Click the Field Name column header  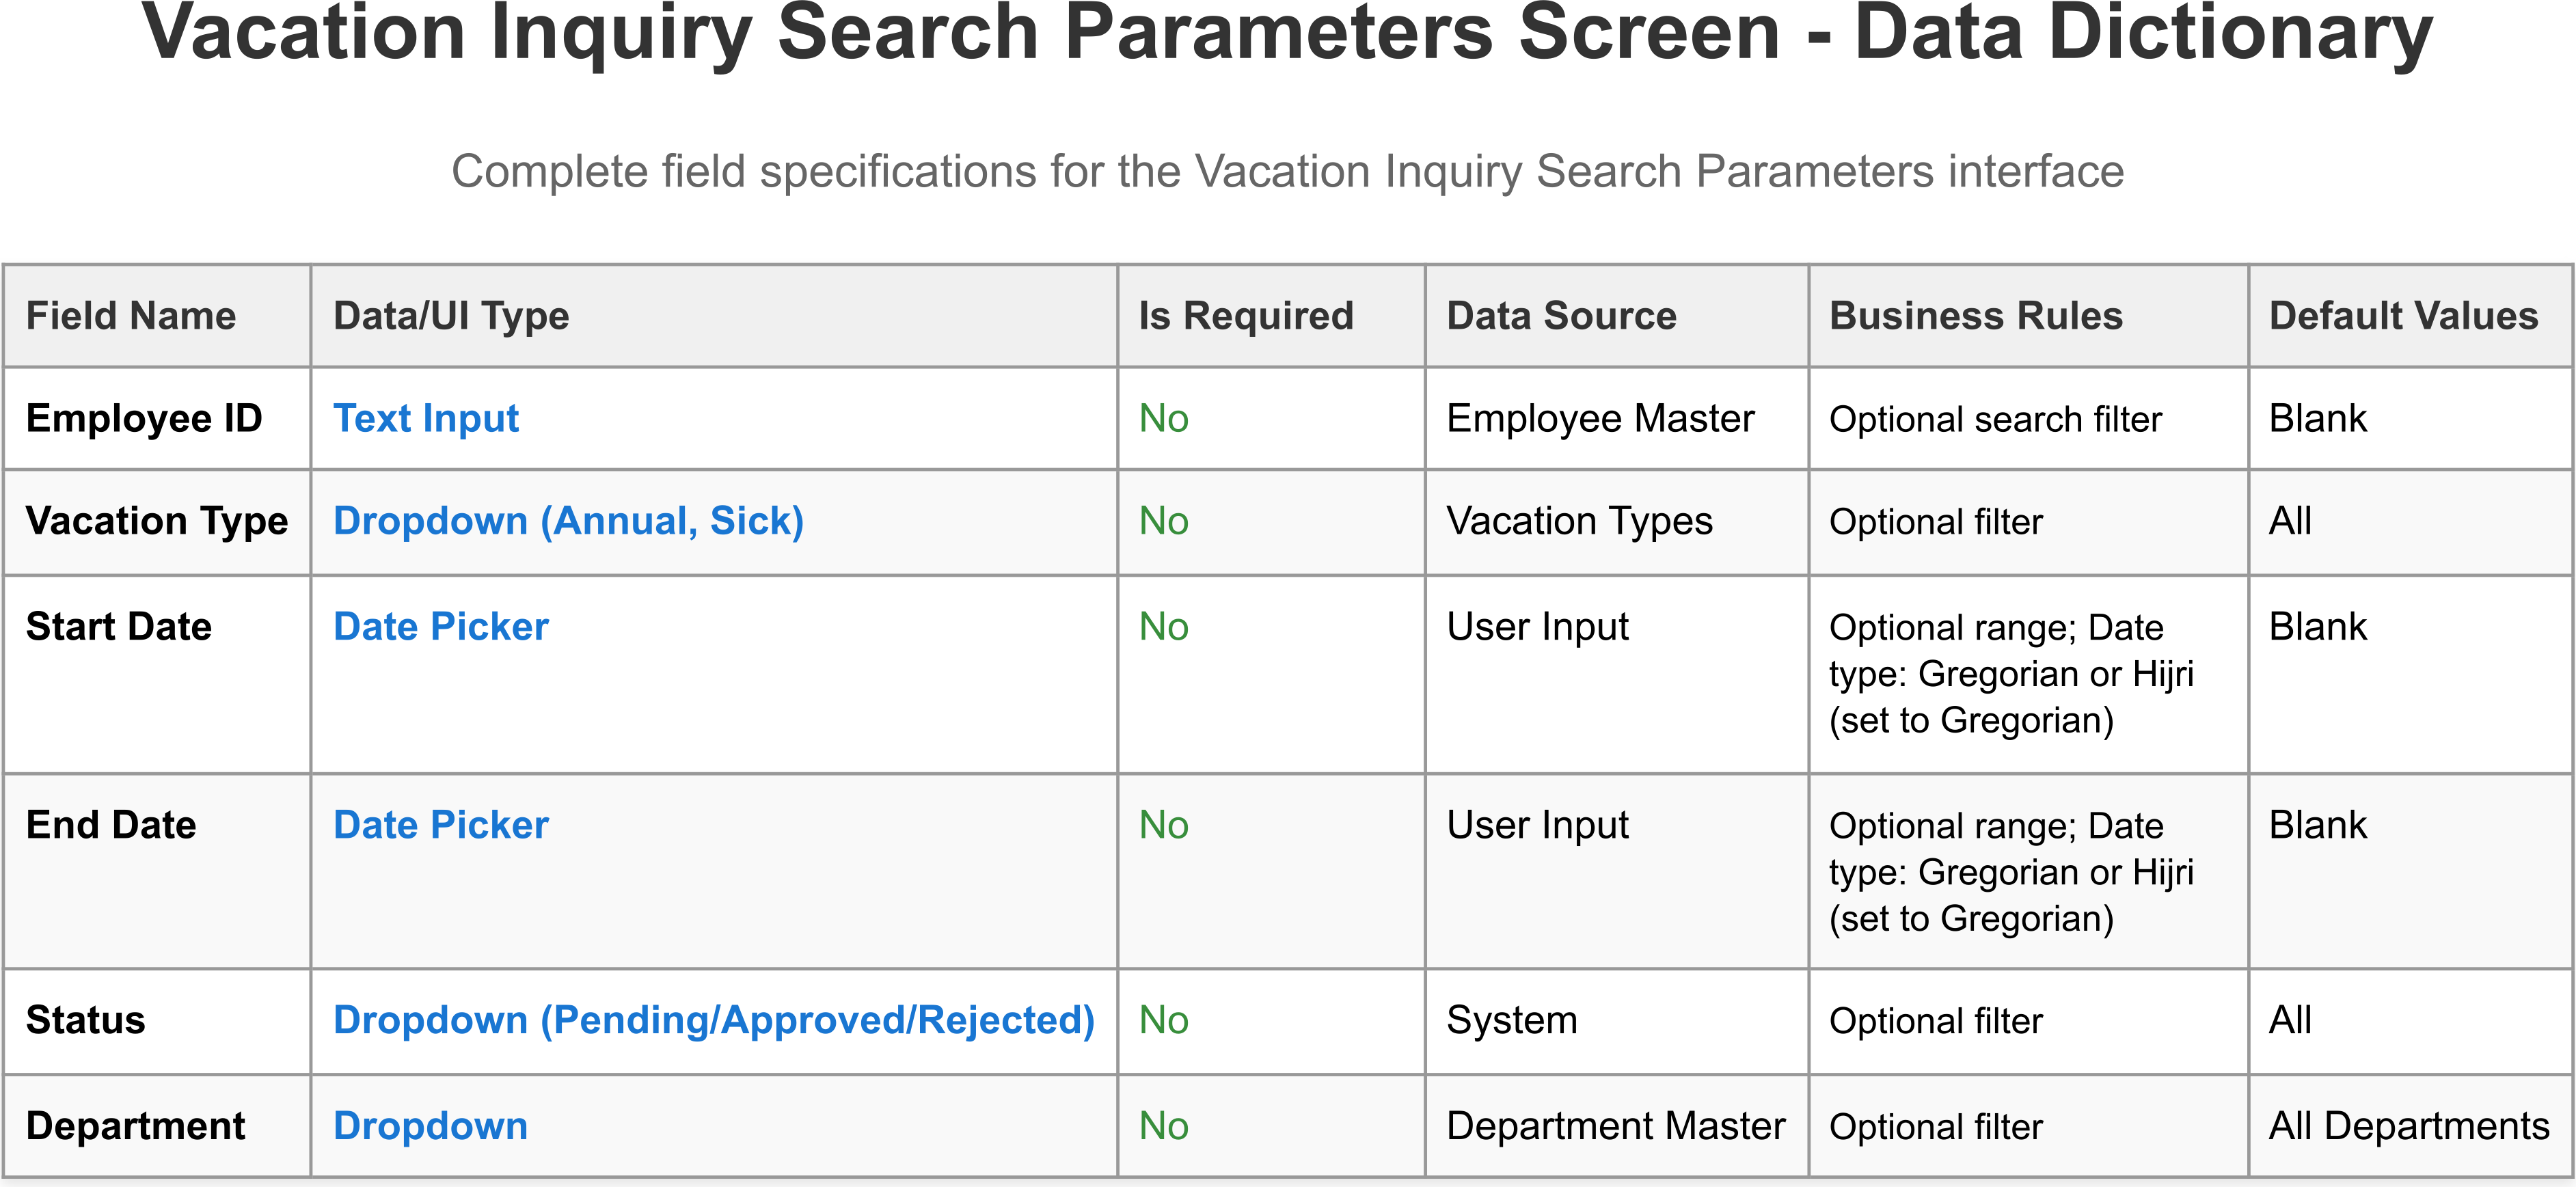pos(131,316)
